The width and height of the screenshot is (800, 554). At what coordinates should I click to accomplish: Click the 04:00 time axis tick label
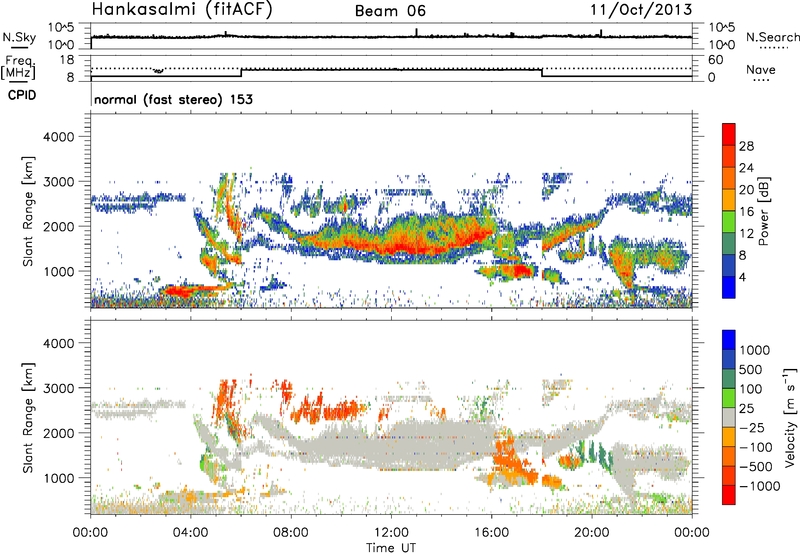tap(190, 533)
